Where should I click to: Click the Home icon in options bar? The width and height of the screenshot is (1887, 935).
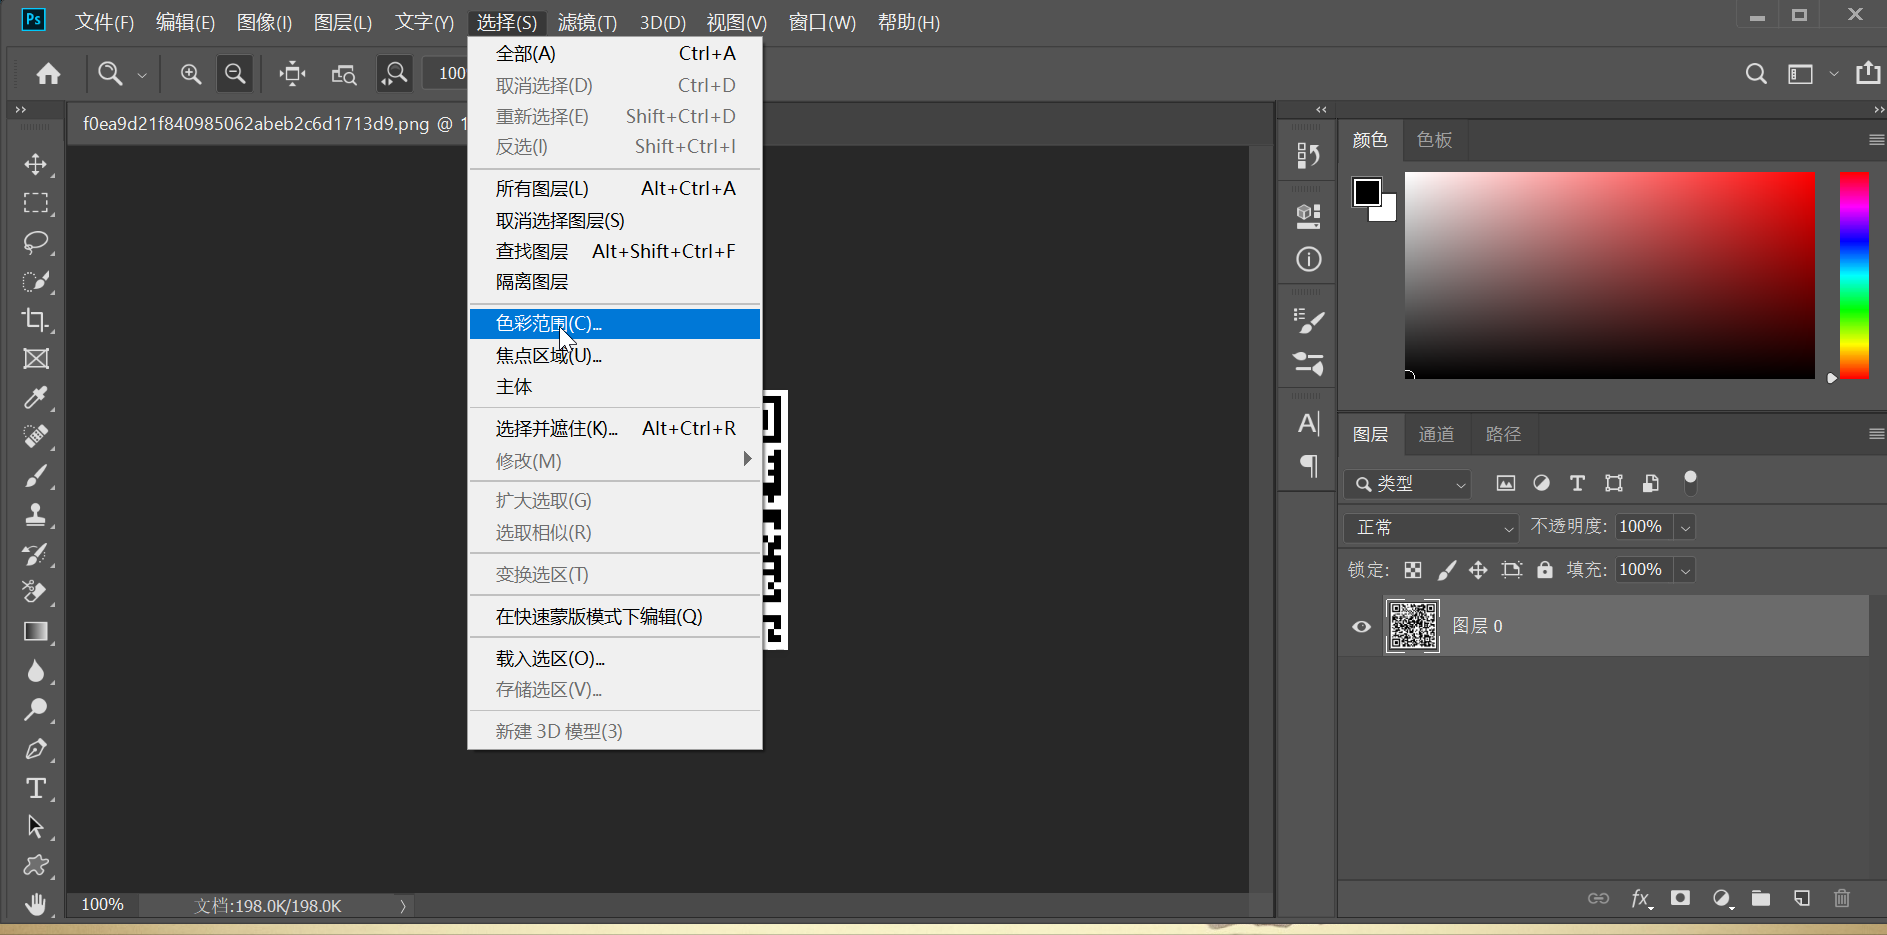pos(48,73)
